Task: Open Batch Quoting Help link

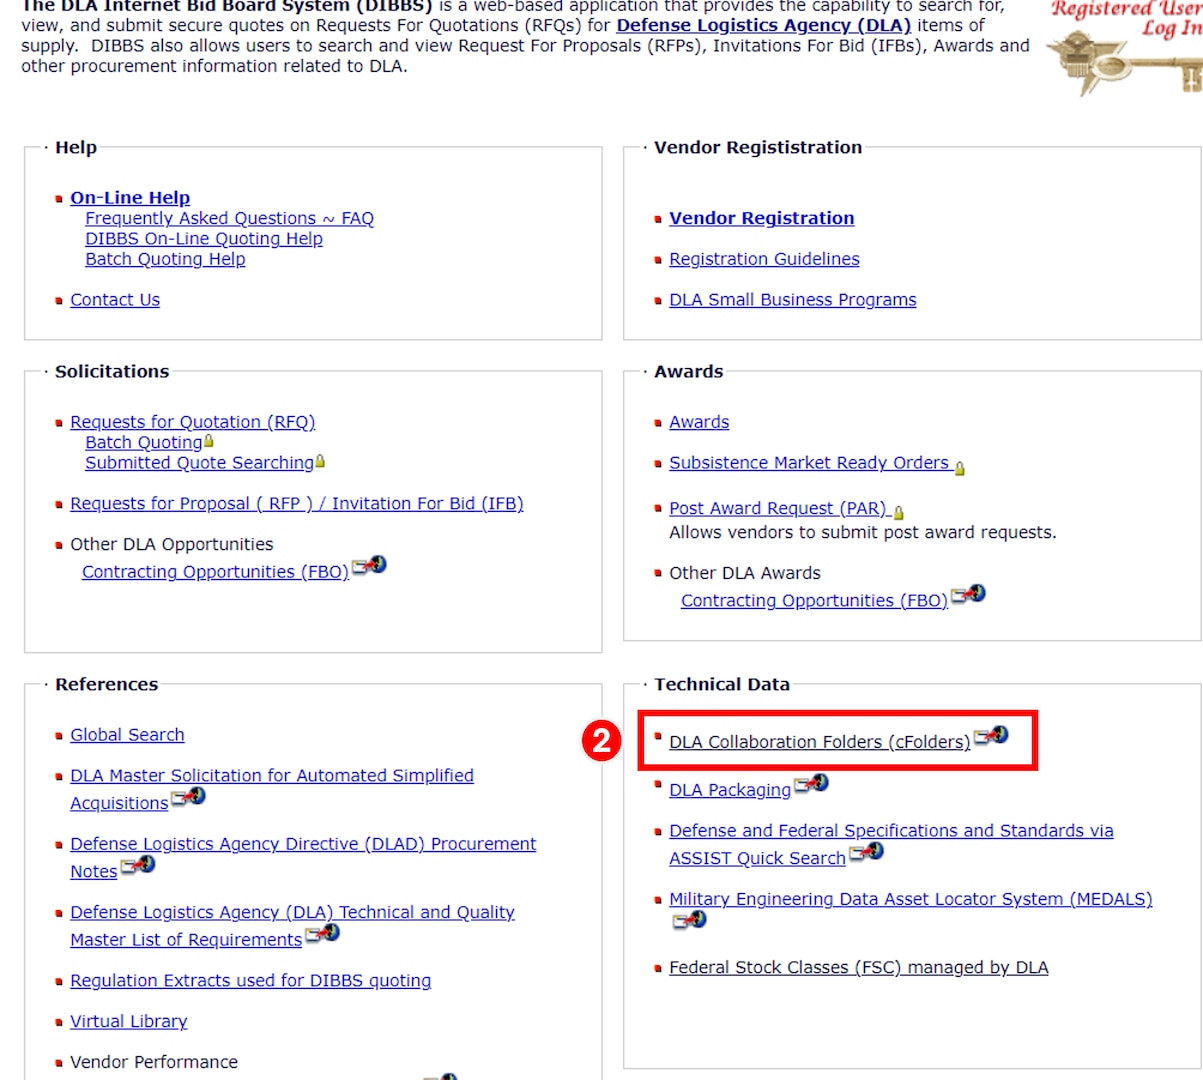Action: [165, 259]
